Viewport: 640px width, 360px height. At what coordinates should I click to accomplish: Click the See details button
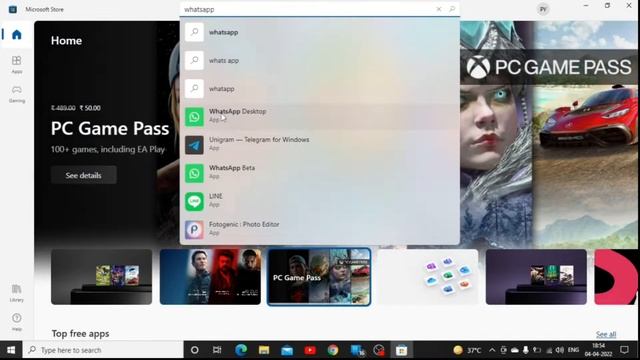84,175
